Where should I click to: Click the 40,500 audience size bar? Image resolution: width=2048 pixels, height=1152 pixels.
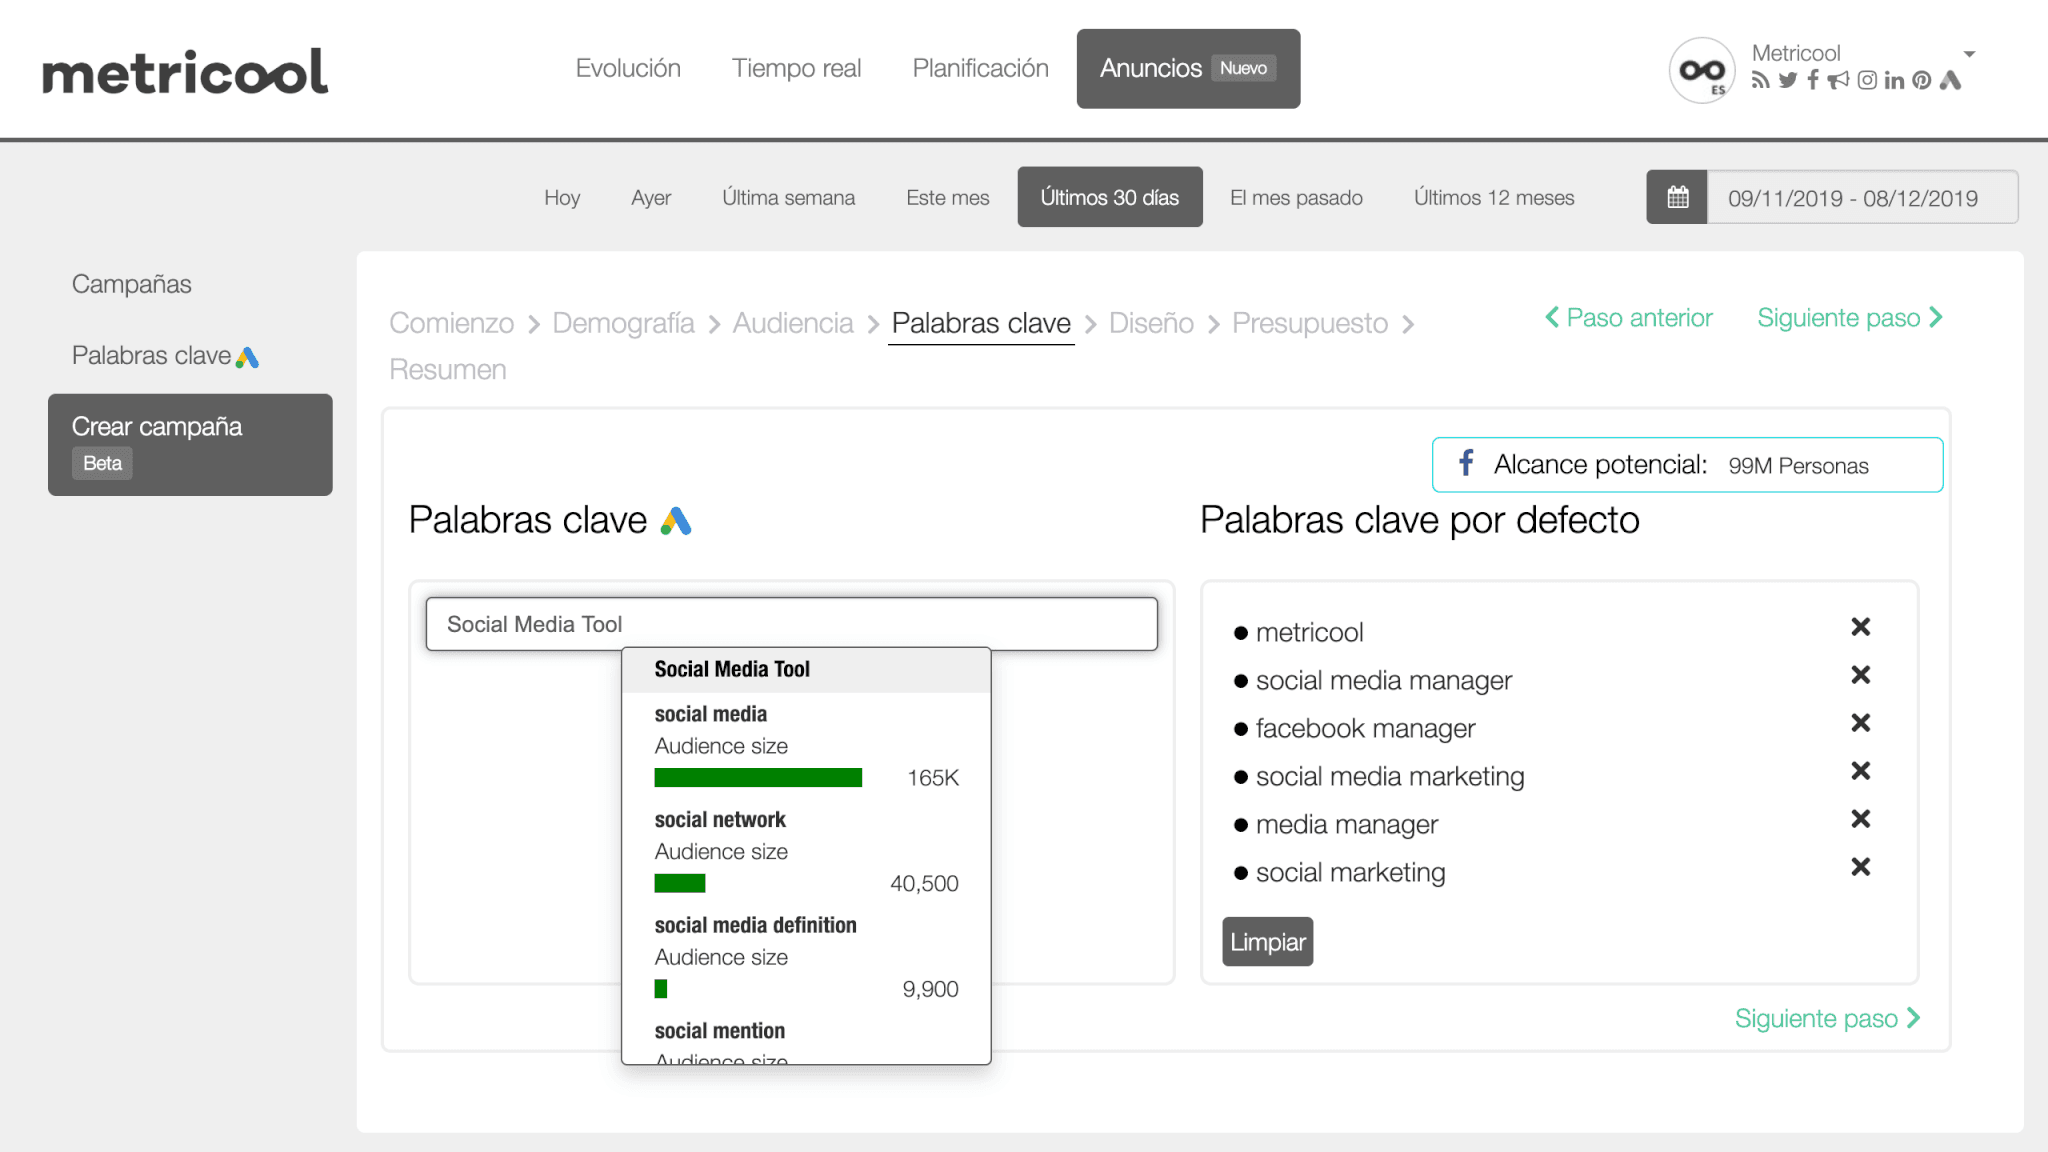[680, 883]
